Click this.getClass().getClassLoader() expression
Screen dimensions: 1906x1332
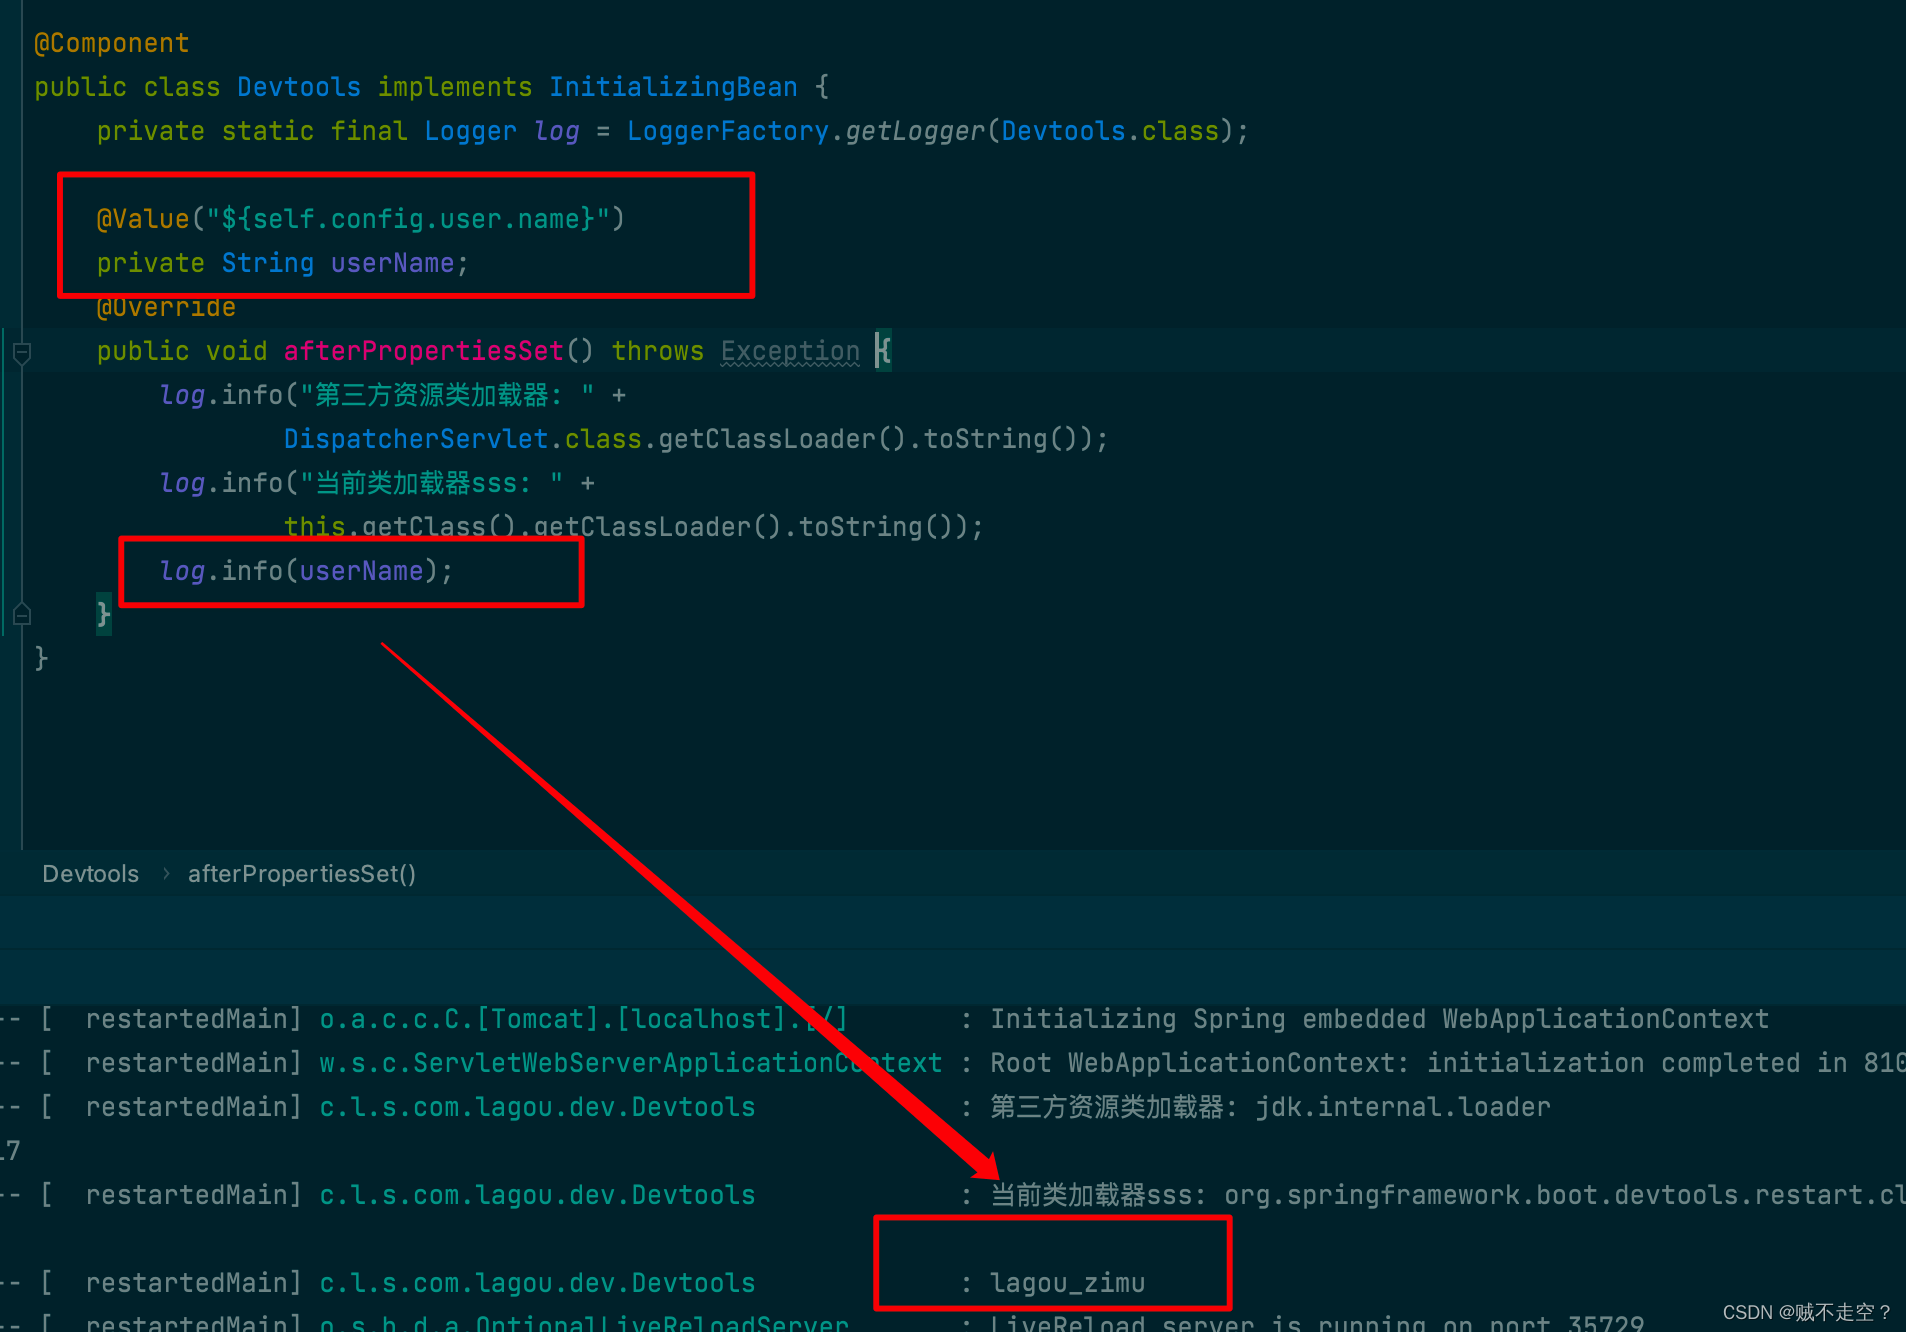[x=532, y=527]
